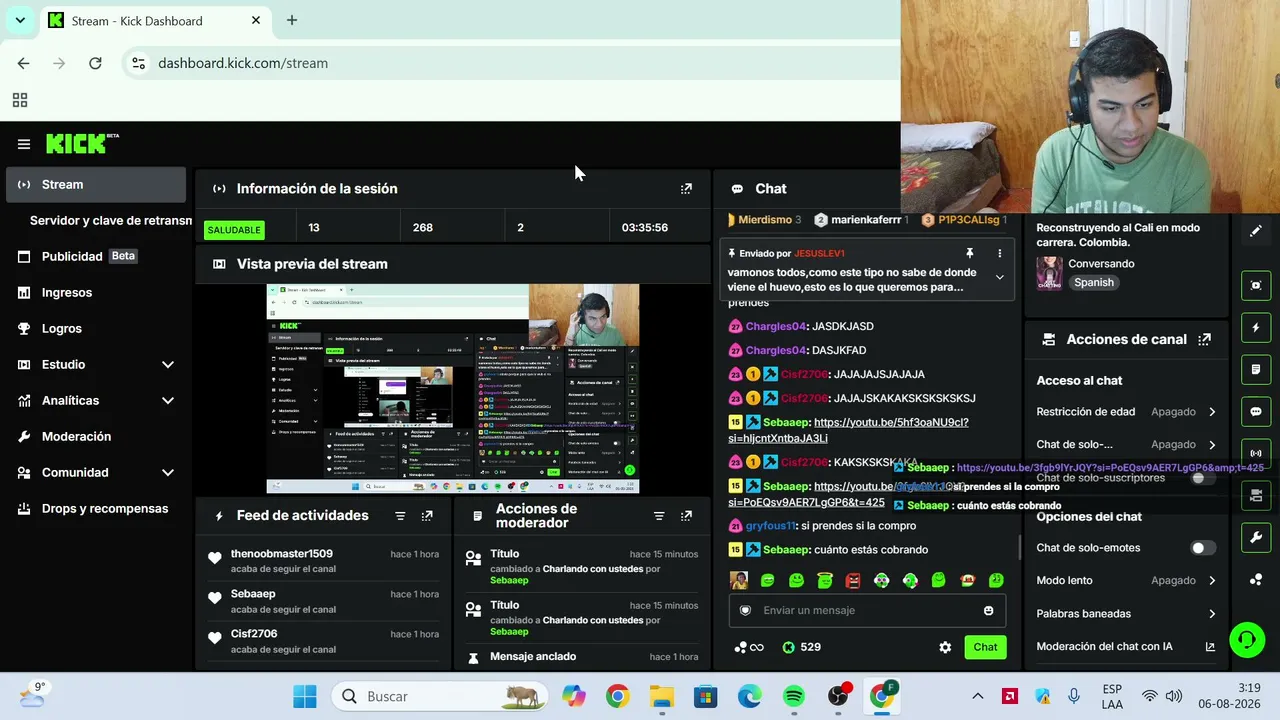Open Restricción de edad setting
The width and height of the screenshot is (1280, 720).
pyautogui.click(x=1126, y=412)
